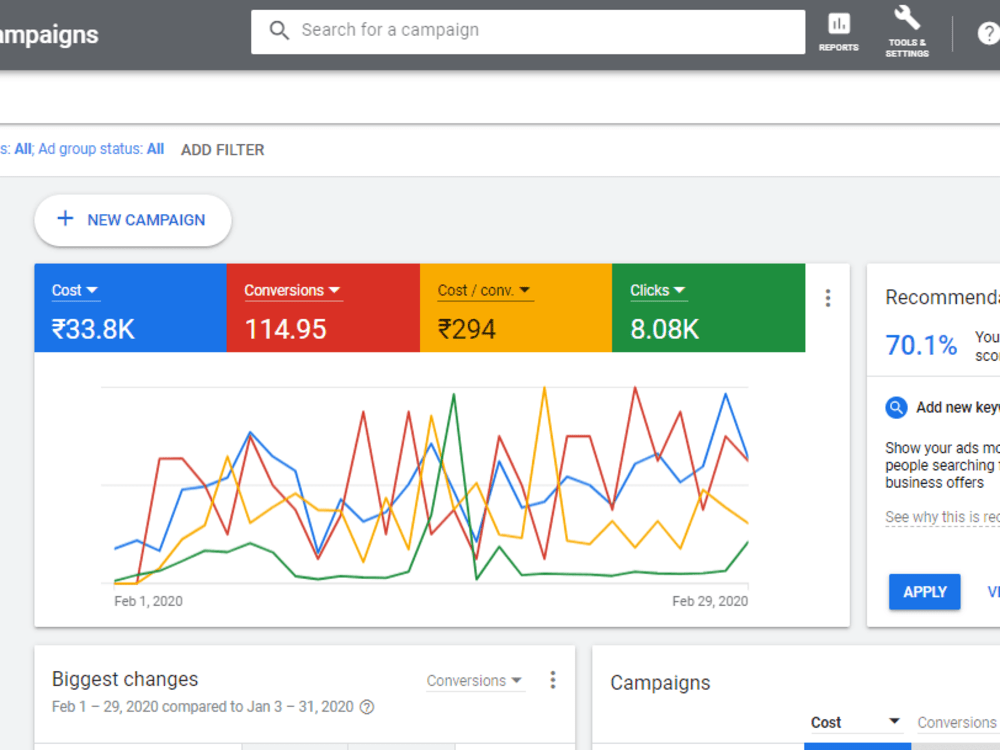Click the search magnifier icon
This screenshot has width=1000, height=750.
[x=279, y=30]
